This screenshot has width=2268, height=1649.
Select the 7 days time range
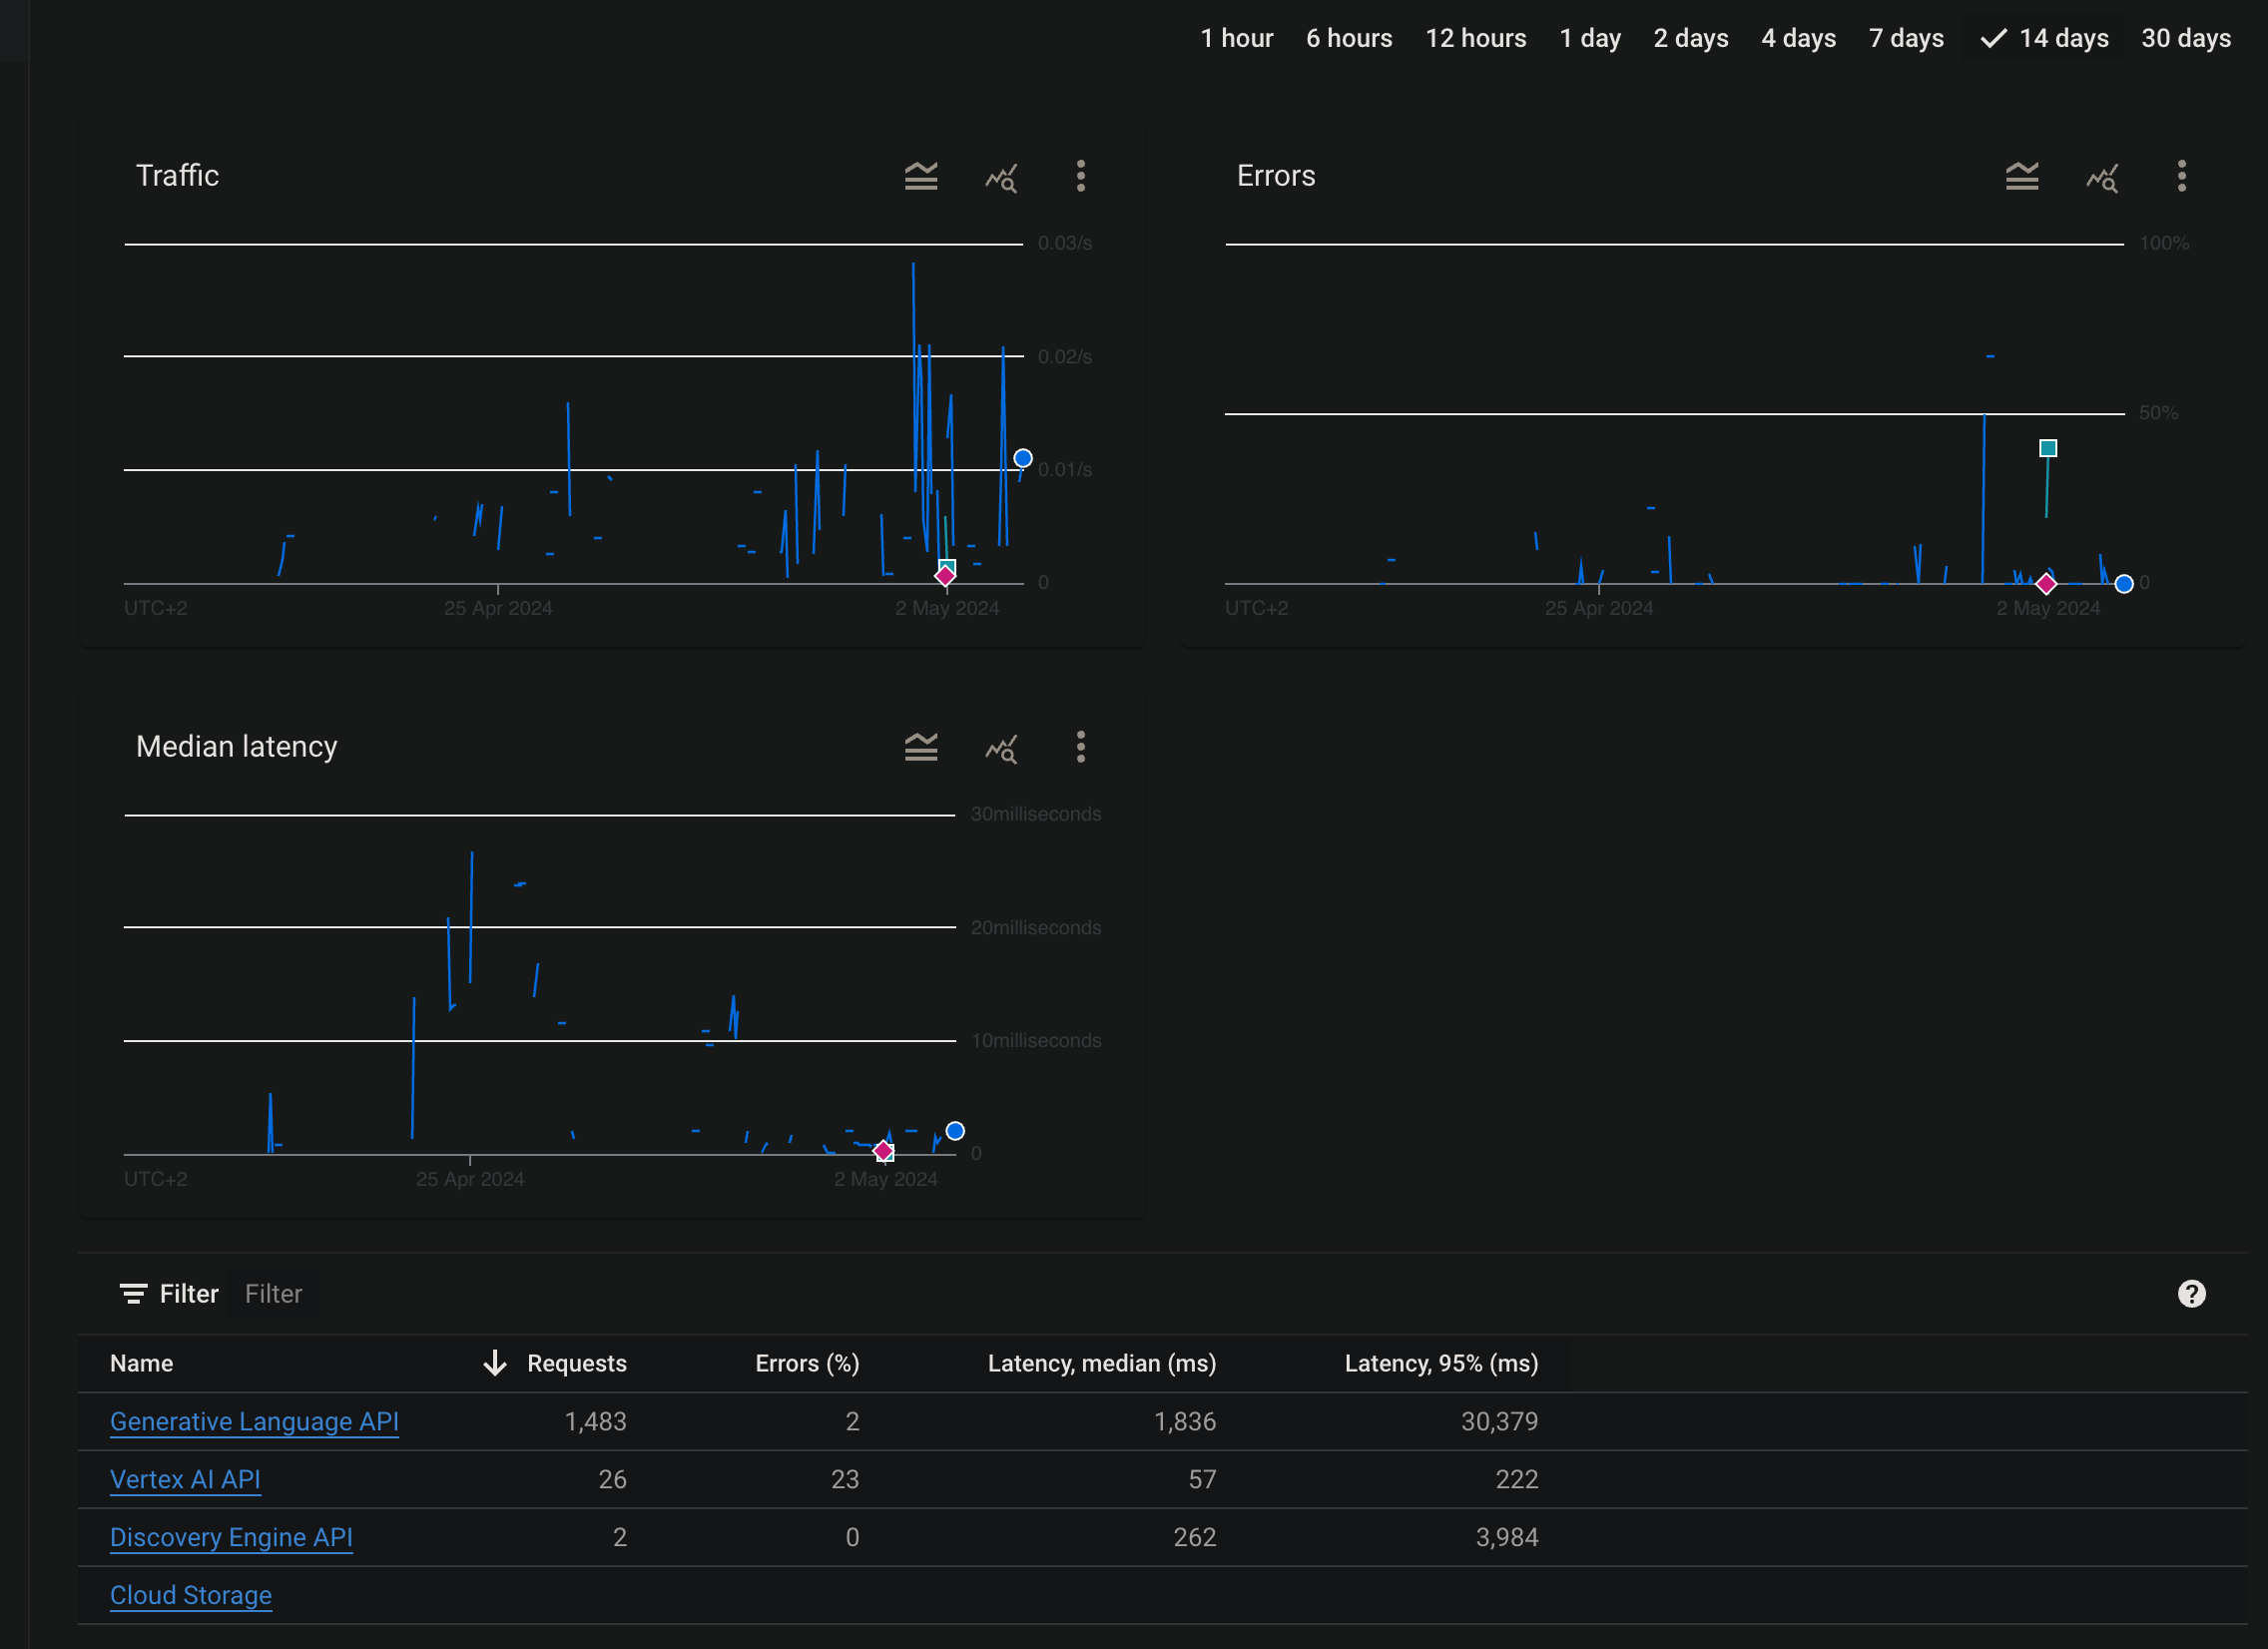[x=1905, y=38]
